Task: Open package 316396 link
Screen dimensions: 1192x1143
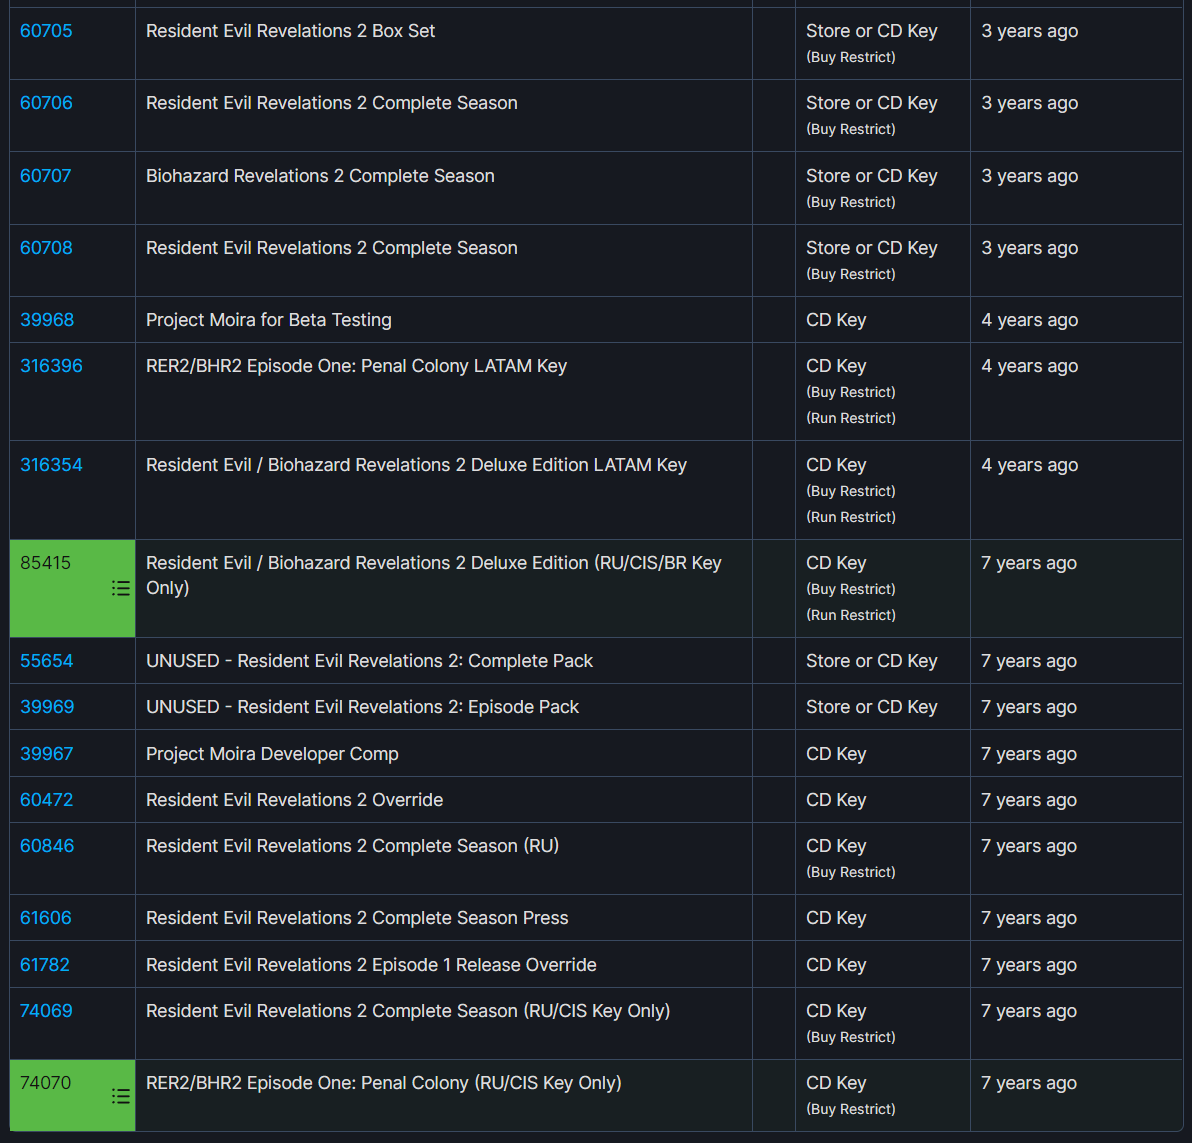Action: (x=51, y=366)
